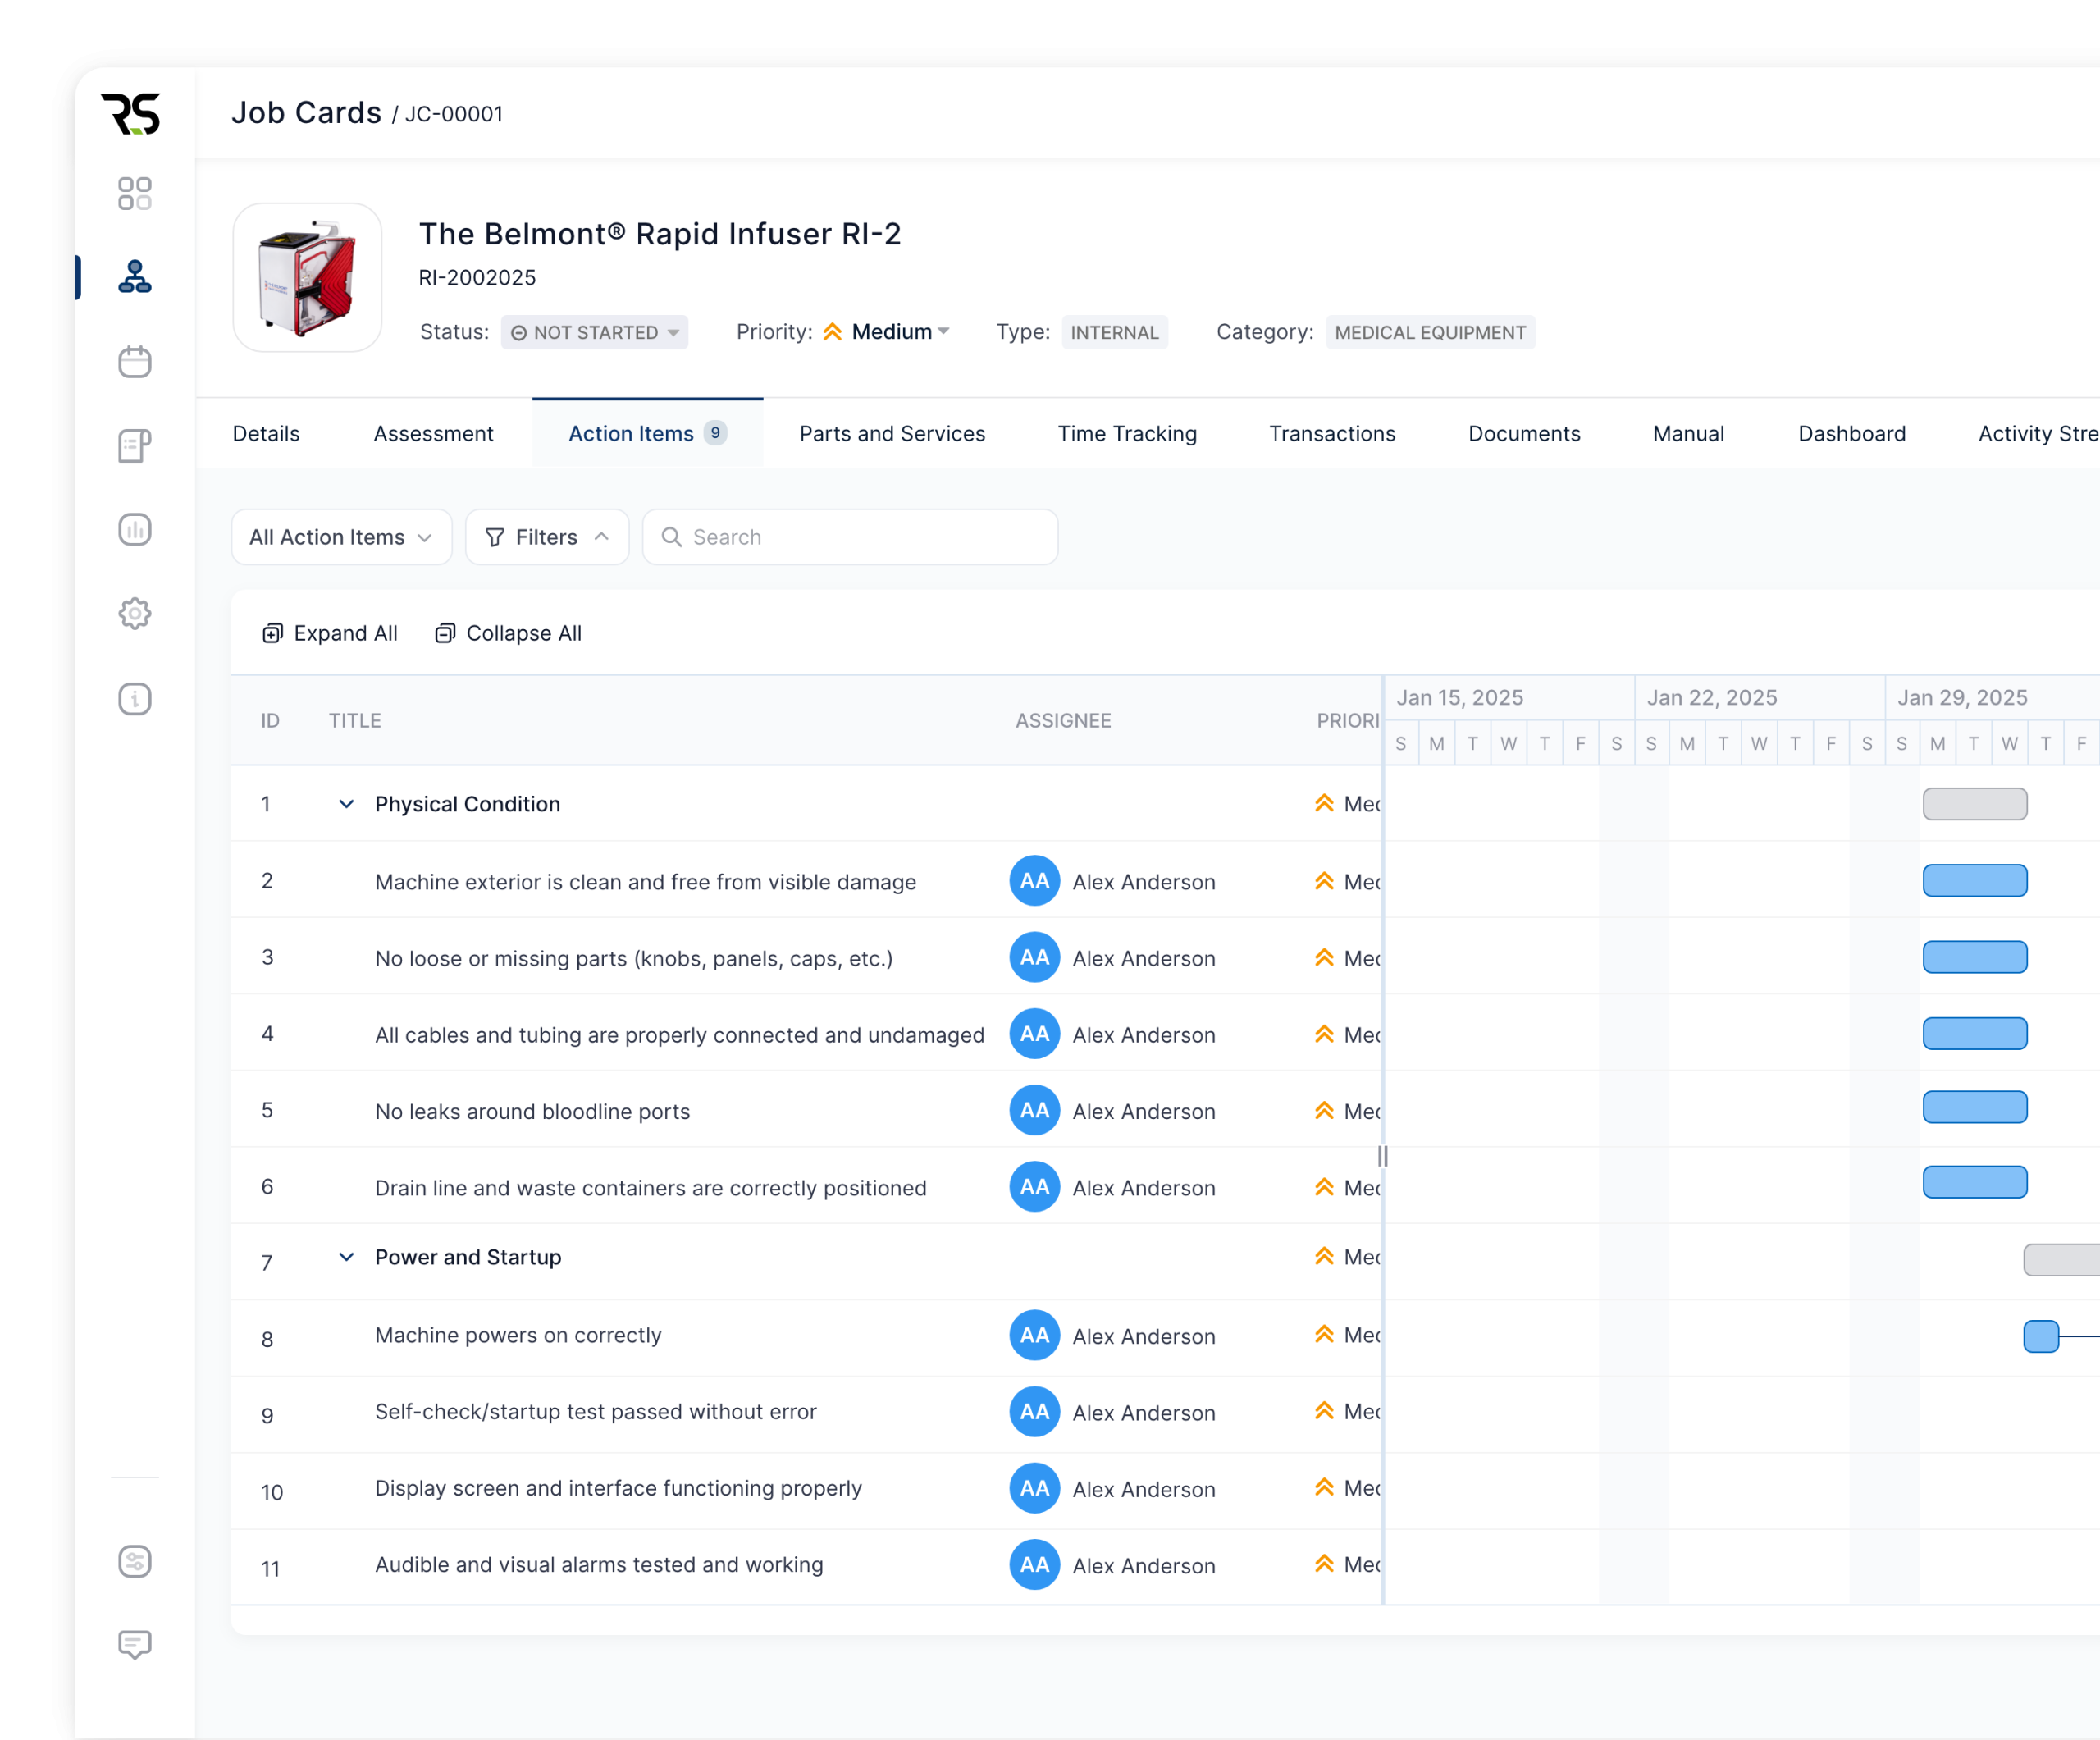Open the Activity Stream tab
Viewport: 2100px width, 1740px height.
click(2038, 434)
